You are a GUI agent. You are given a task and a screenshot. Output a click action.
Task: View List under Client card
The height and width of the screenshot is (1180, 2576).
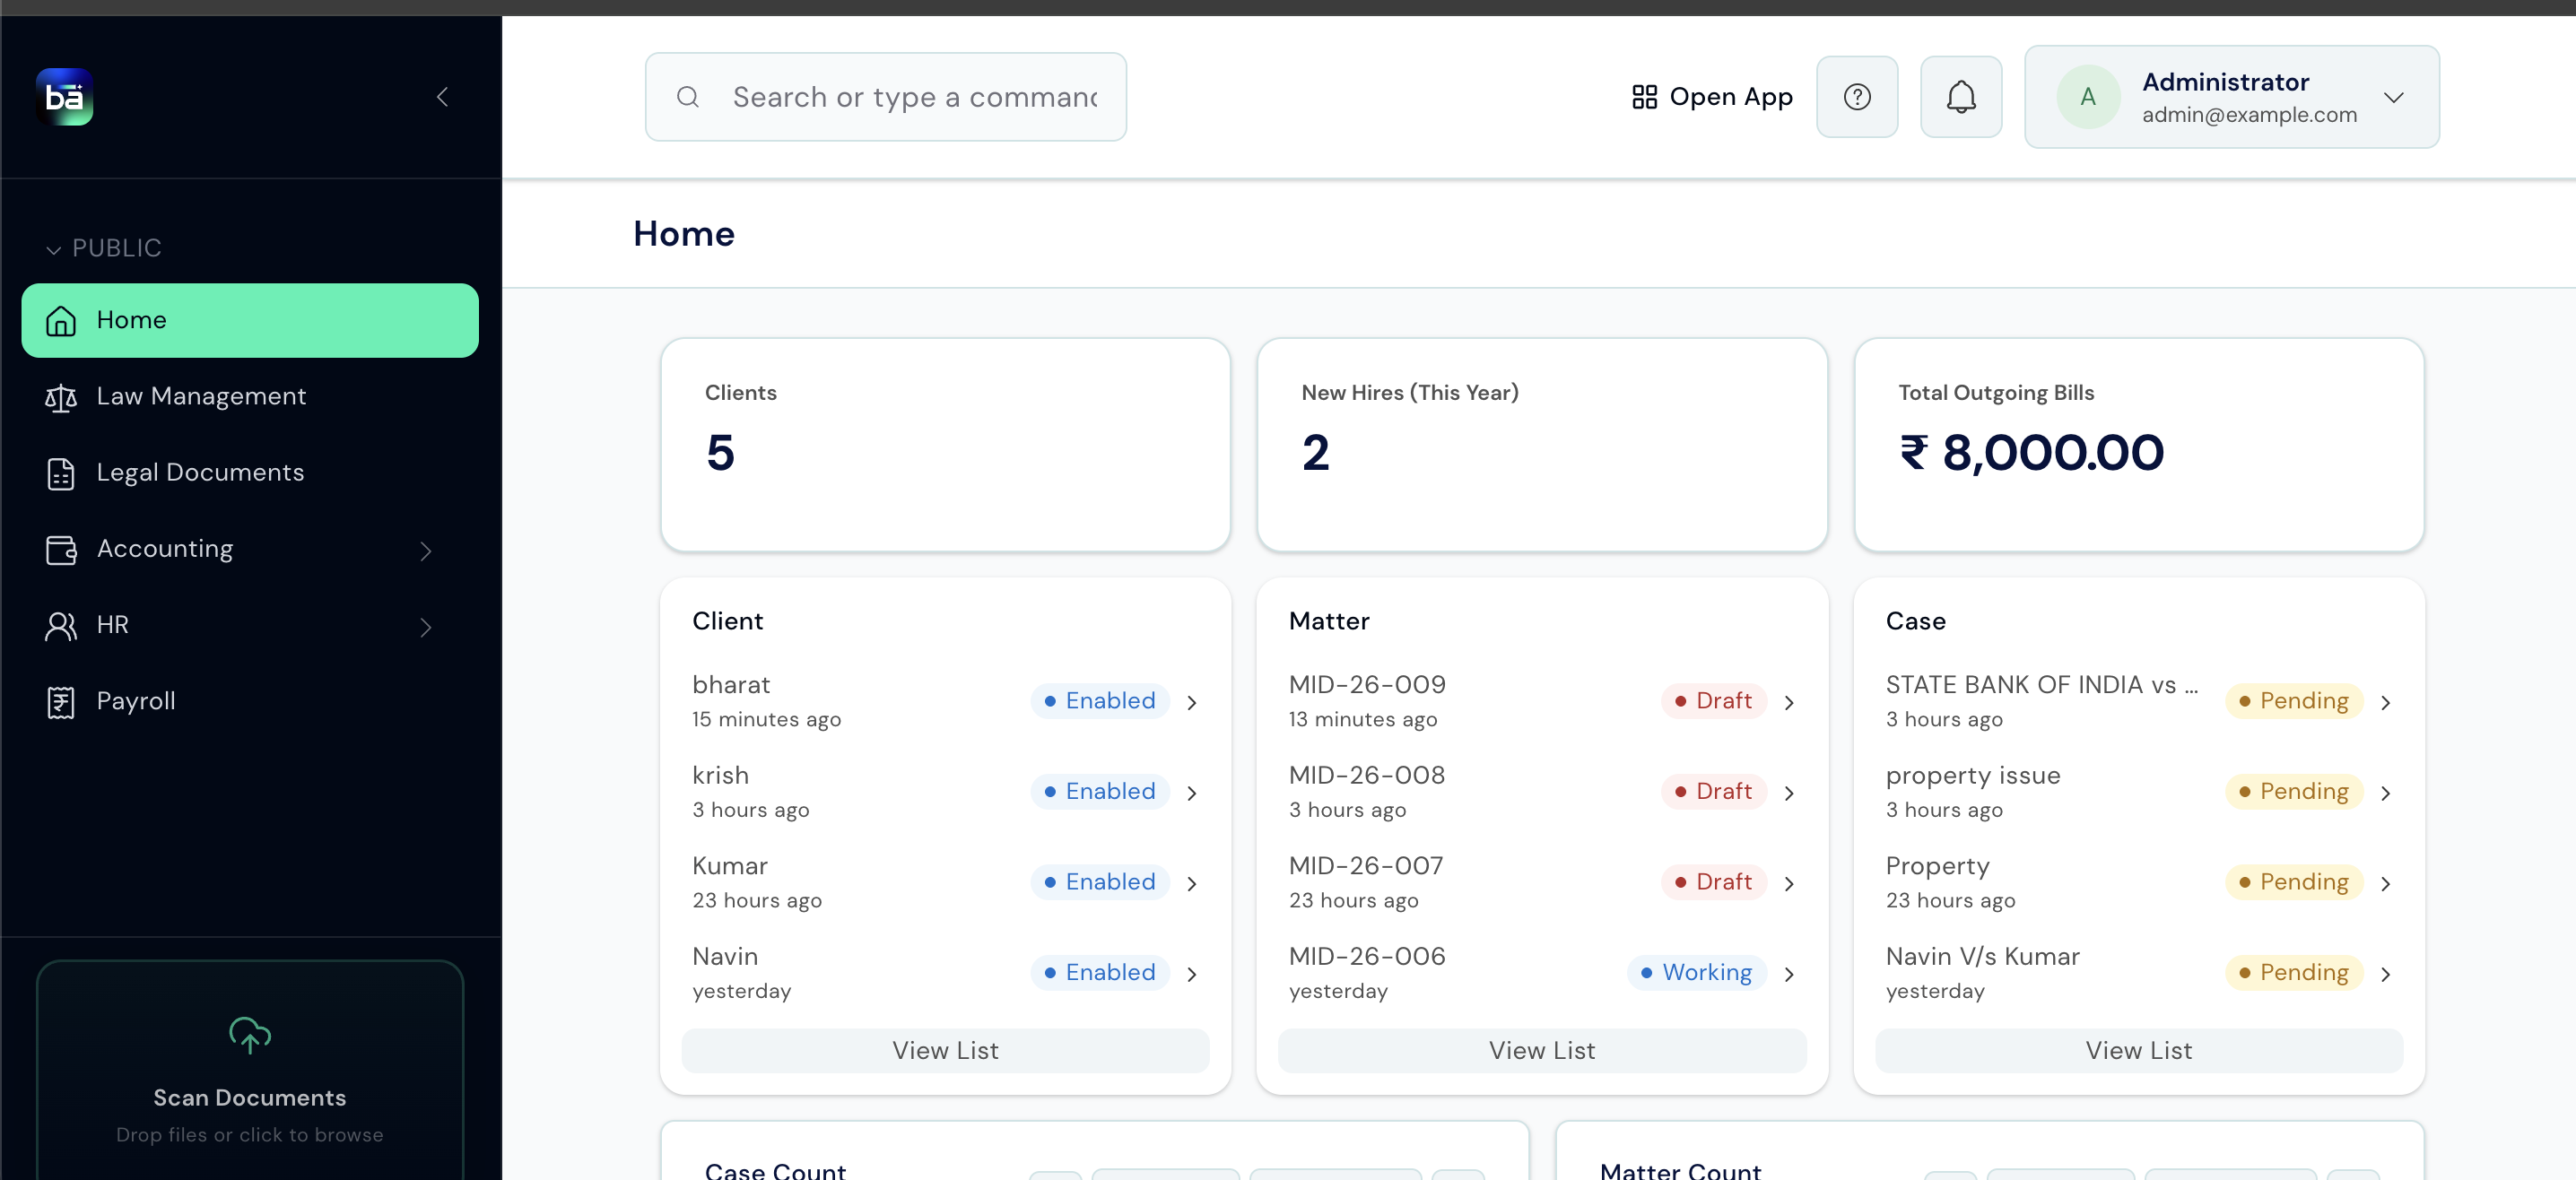pos(945,1050)
